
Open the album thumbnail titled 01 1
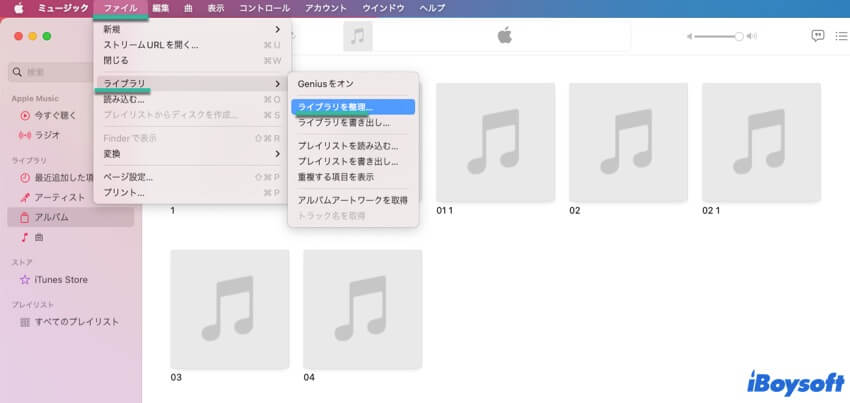point(495,142)
